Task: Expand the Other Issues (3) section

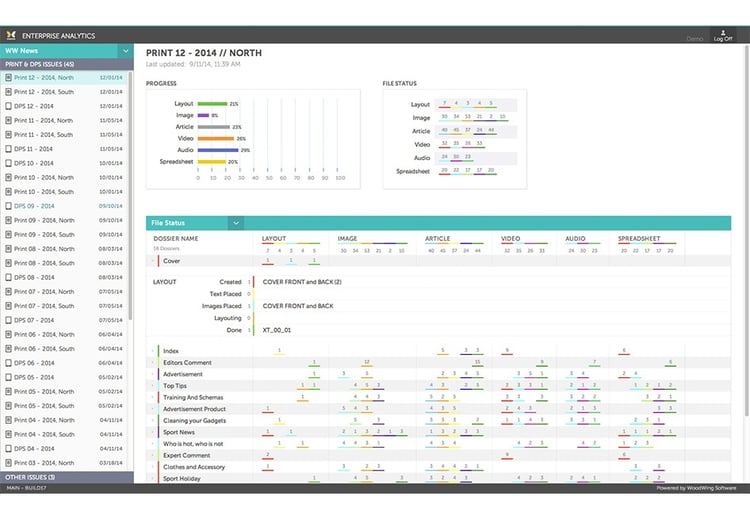Action: tap(66, 478)
